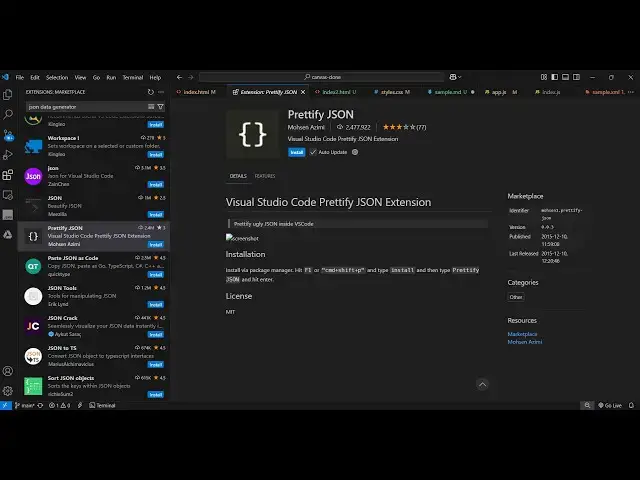Open the Customize Layout icon
This screenshot has height=480, width=640.
[544, 77]
